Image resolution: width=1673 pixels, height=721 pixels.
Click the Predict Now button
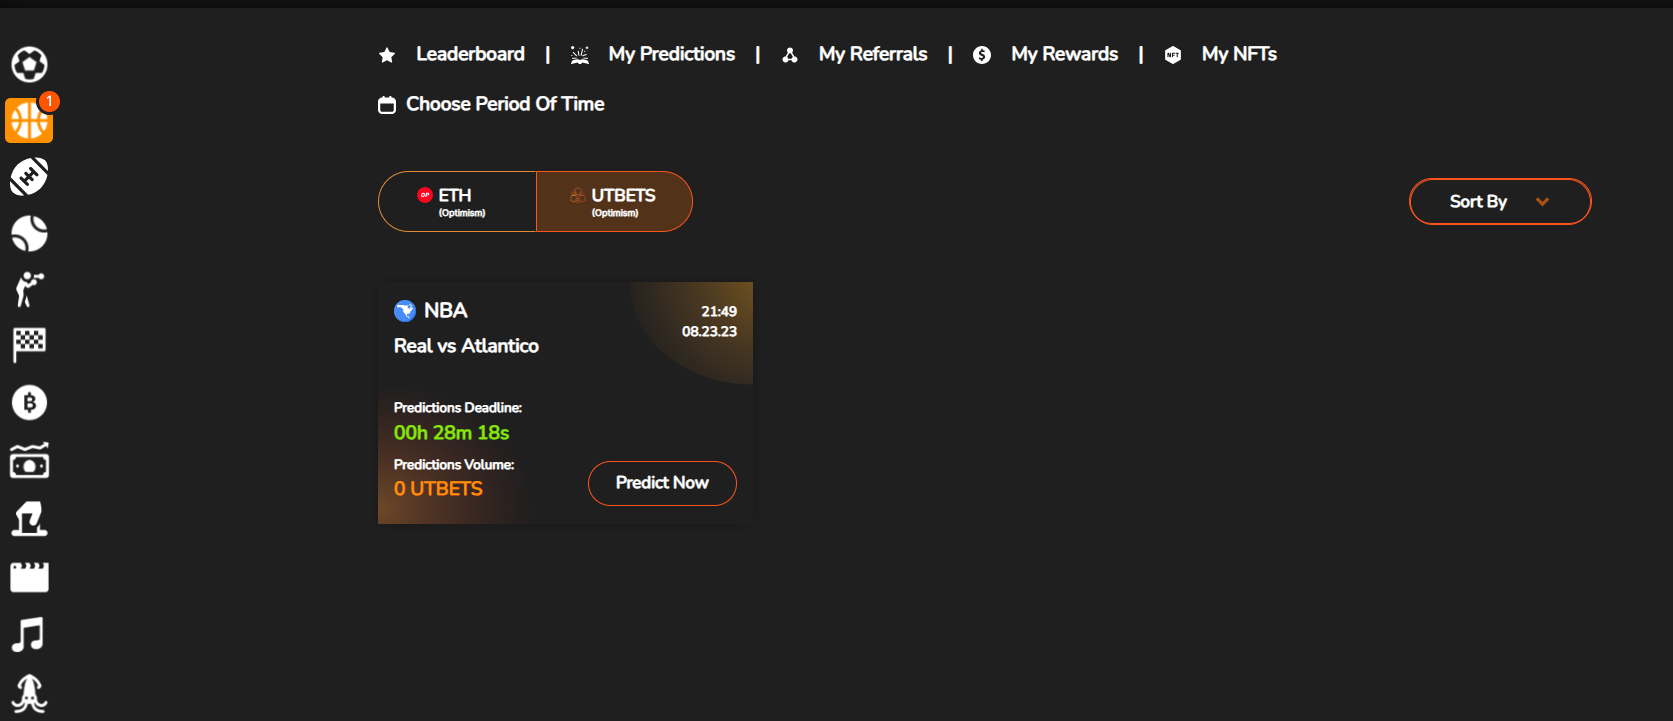tap(662, 483)
